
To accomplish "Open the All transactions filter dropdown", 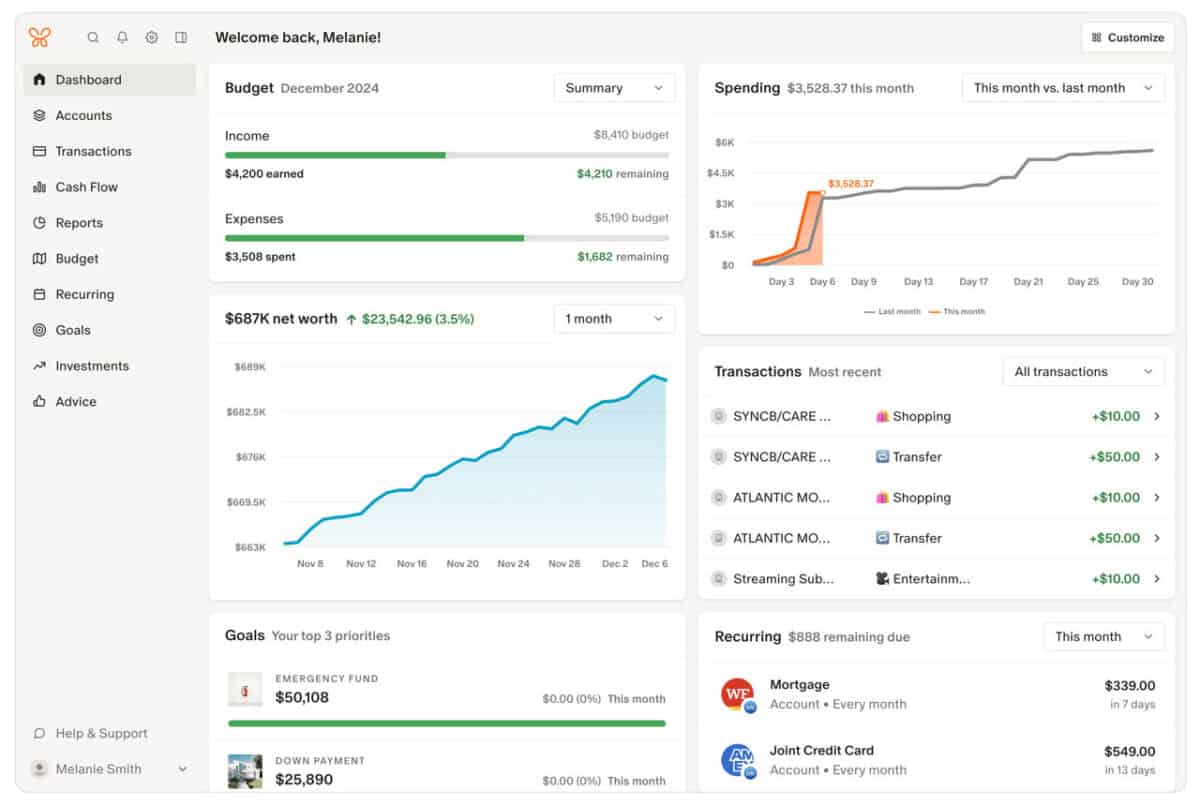I will (x=1083, y=372).
